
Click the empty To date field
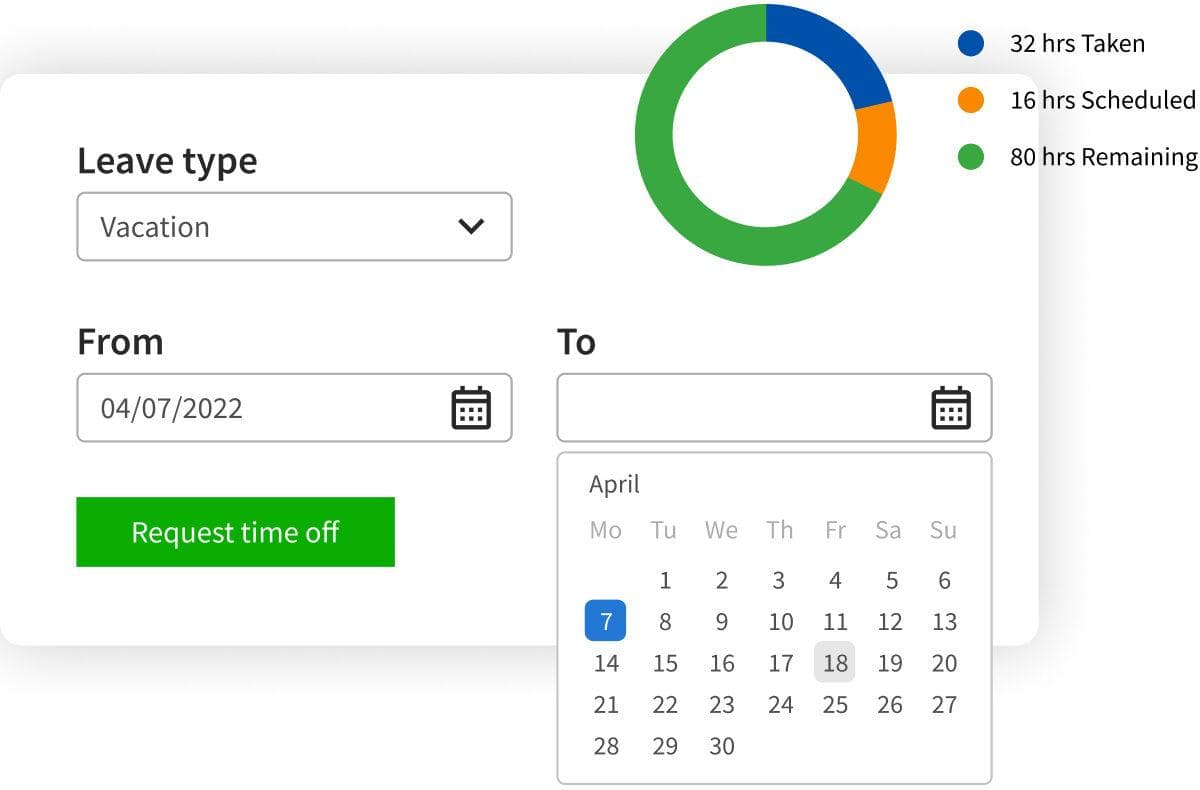(x=740, y=408)
